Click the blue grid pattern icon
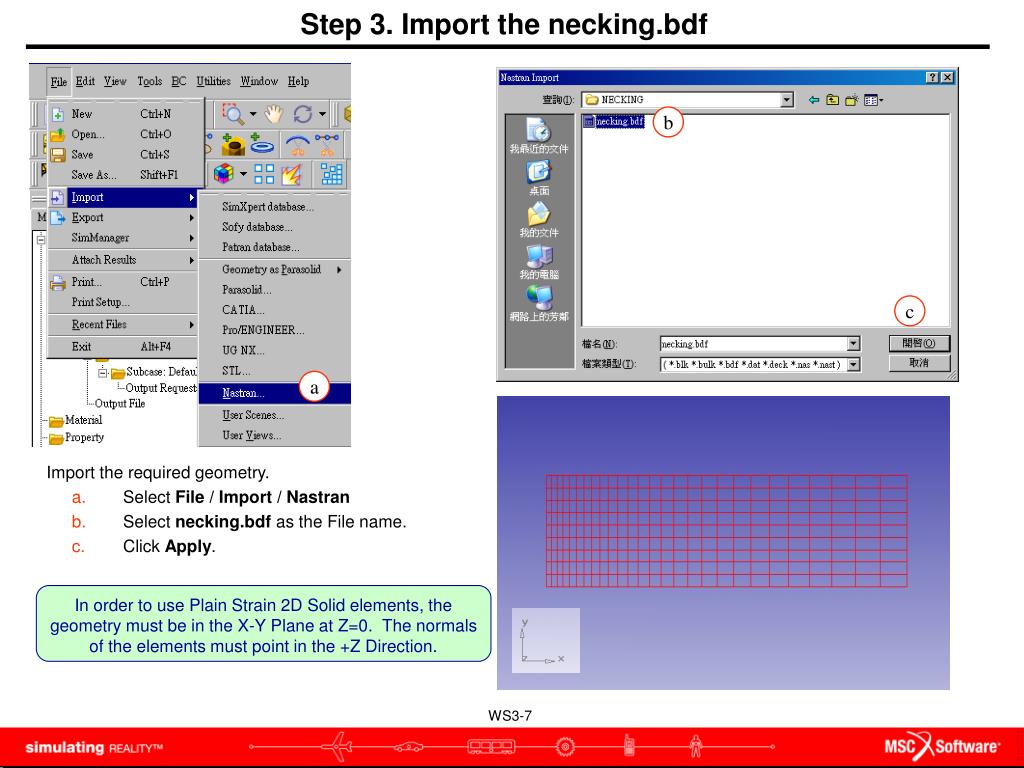The height and width of the screenshot is (768, 1024). [331, 174]
